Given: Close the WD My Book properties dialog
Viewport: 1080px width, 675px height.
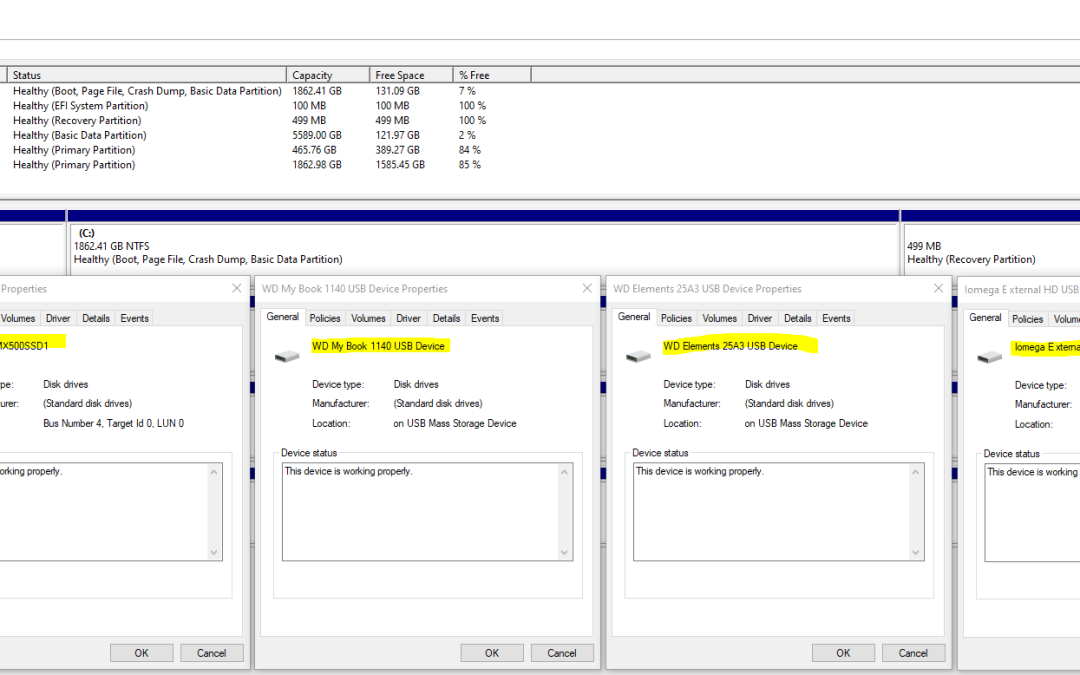Looking at the screenshot, I should coord(587,288).
